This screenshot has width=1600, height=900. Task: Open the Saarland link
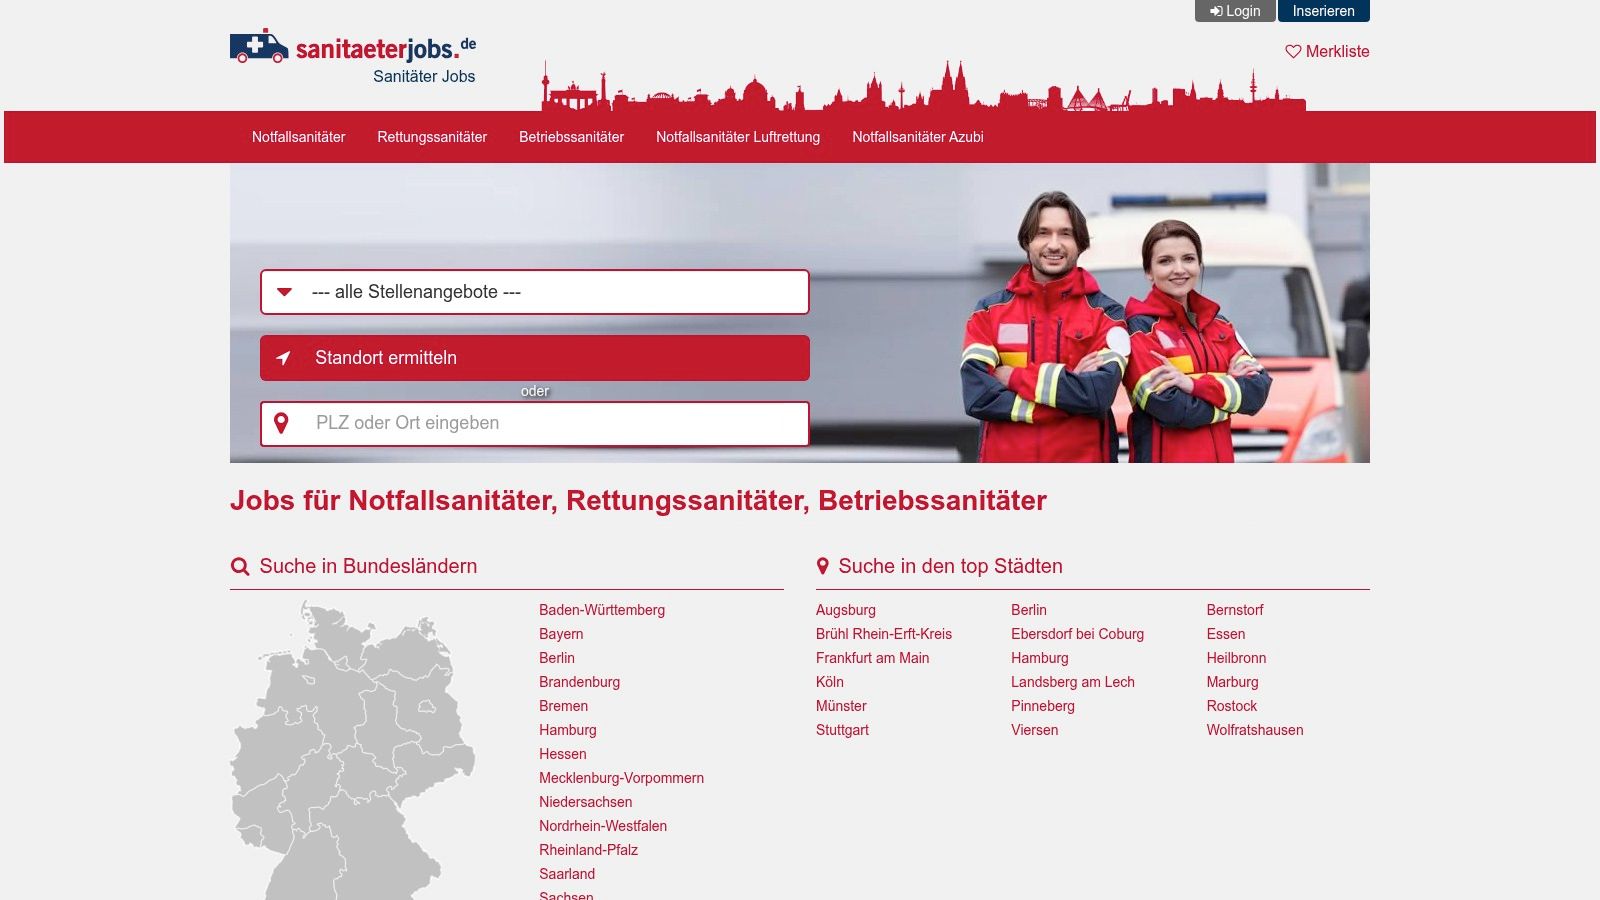pyautogui.click(x=567, y=874)
